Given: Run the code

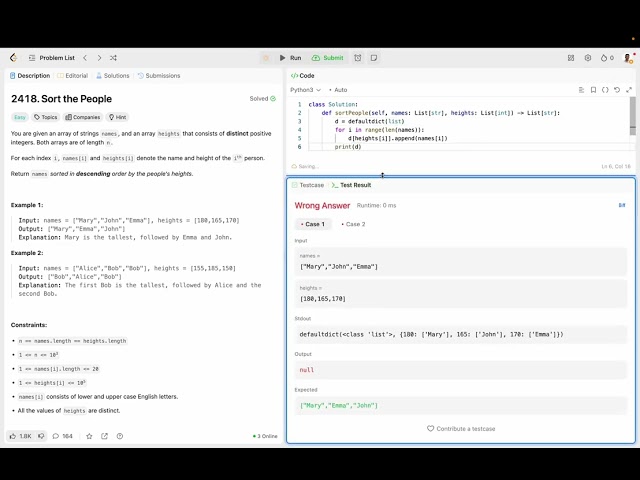Looking at the screenshot, I should click(x=290, y=58).
